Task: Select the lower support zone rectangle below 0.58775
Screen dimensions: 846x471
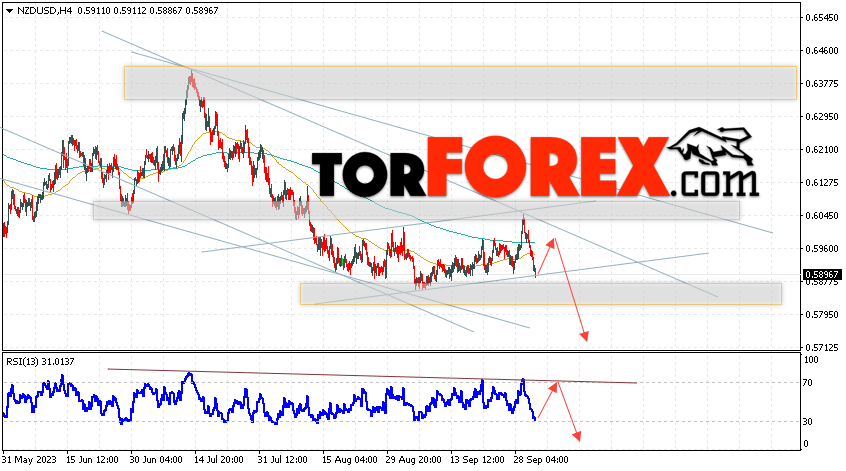Action: (x=541, y=293)
